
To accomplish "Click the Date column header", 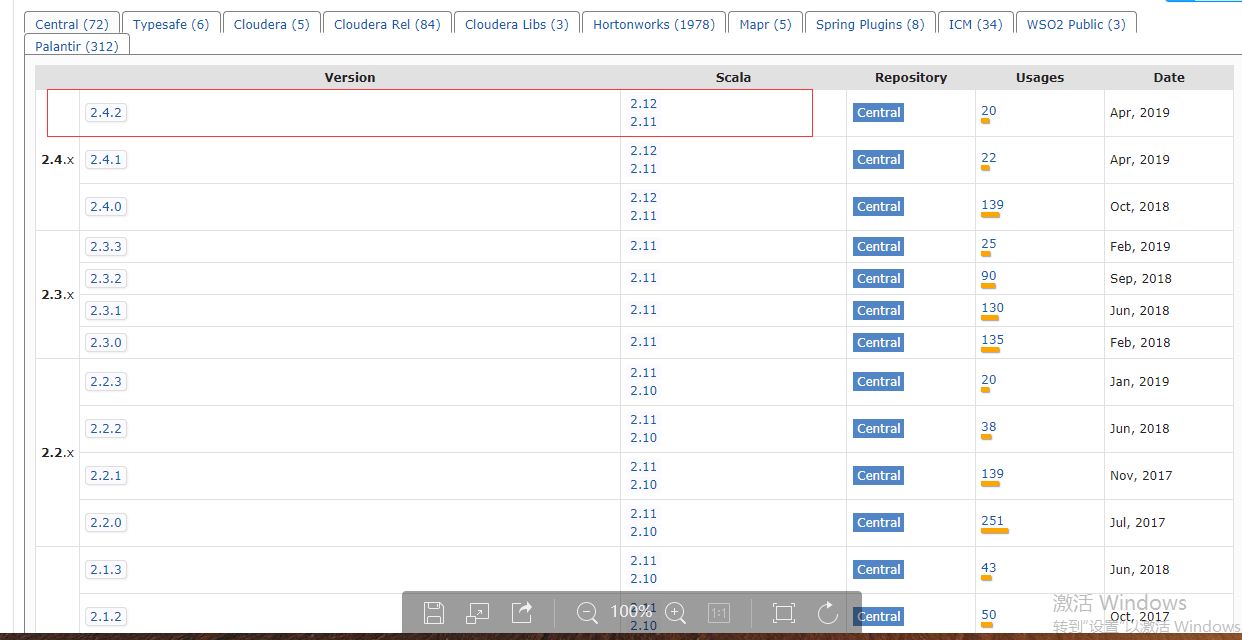I will pos(1169,77).
